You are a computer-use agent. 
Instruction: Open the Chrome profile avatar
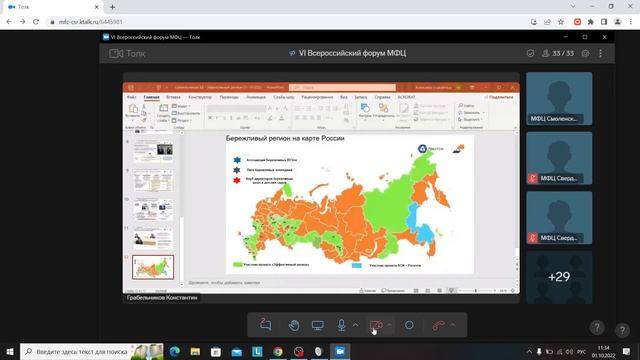[618, 22]
